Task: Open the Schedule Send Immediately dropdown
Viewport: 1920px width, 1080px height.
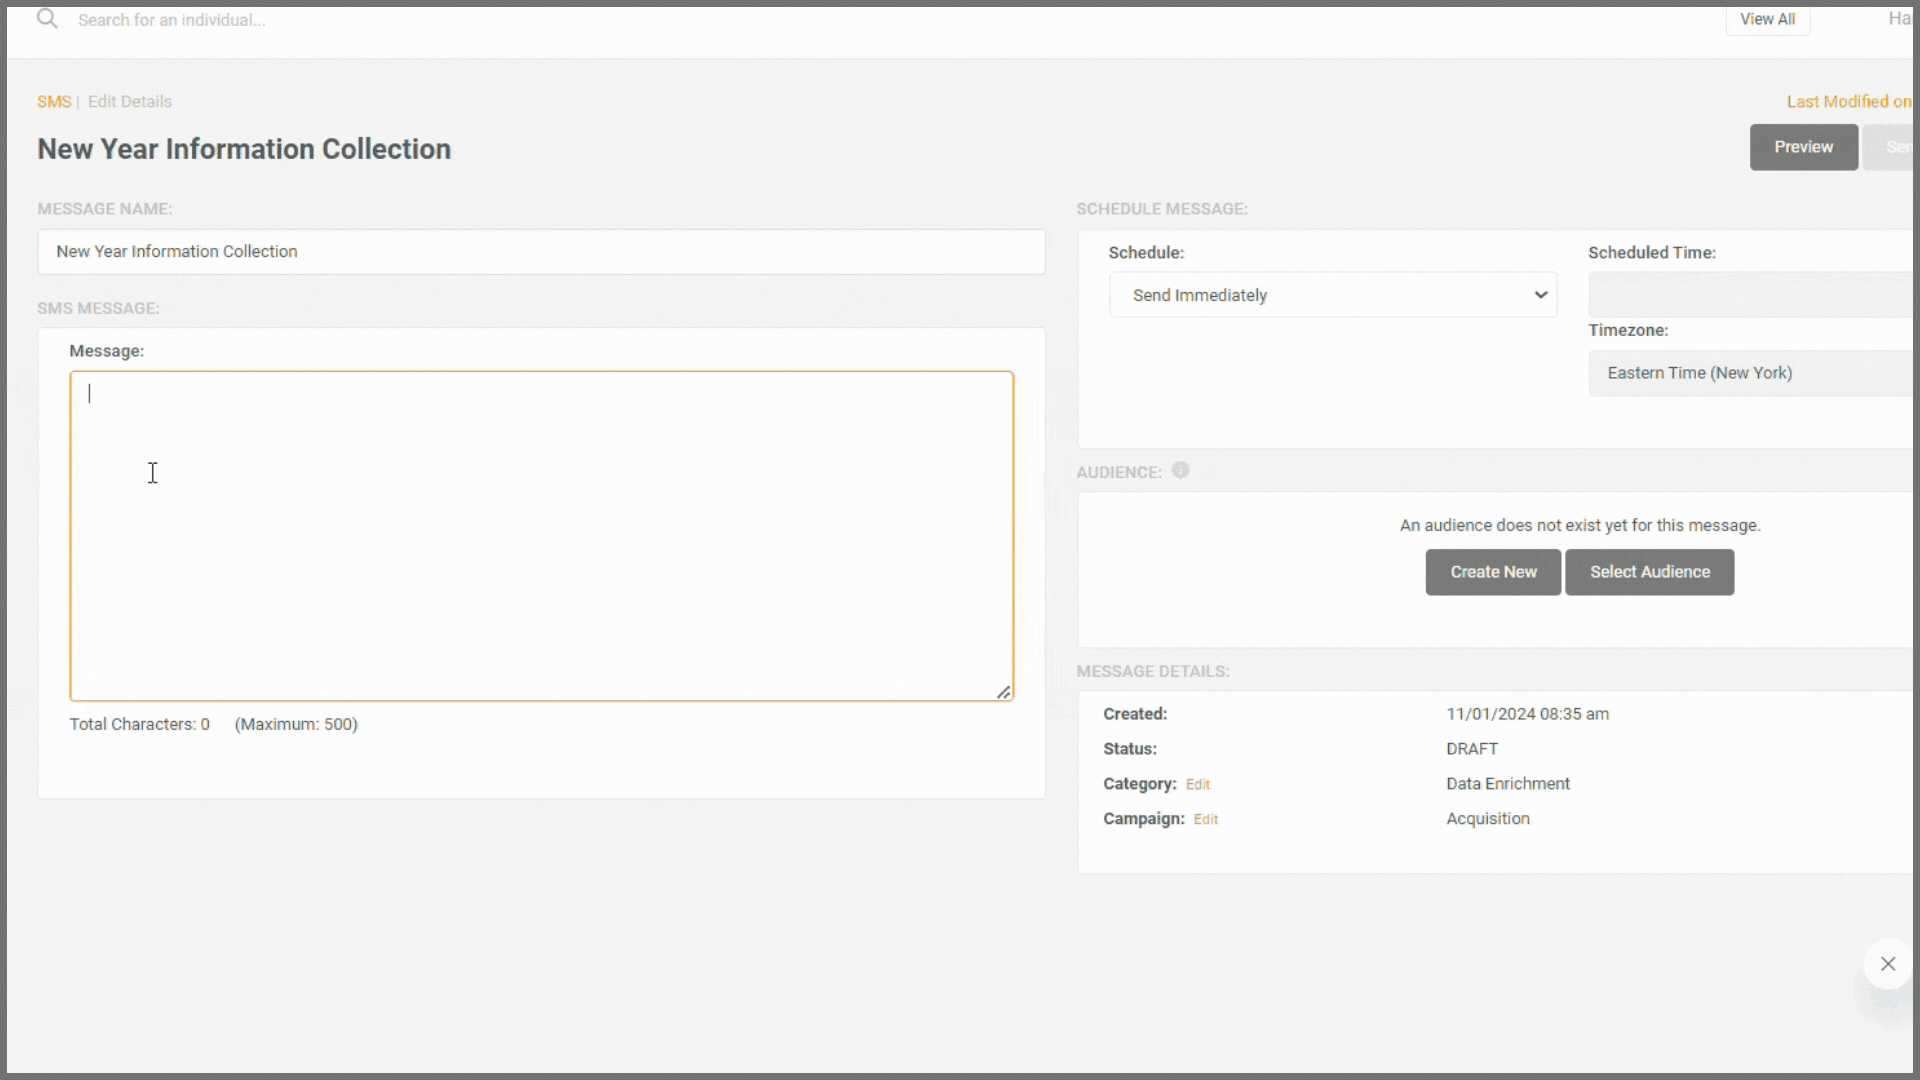Action: click(1332, 295)
